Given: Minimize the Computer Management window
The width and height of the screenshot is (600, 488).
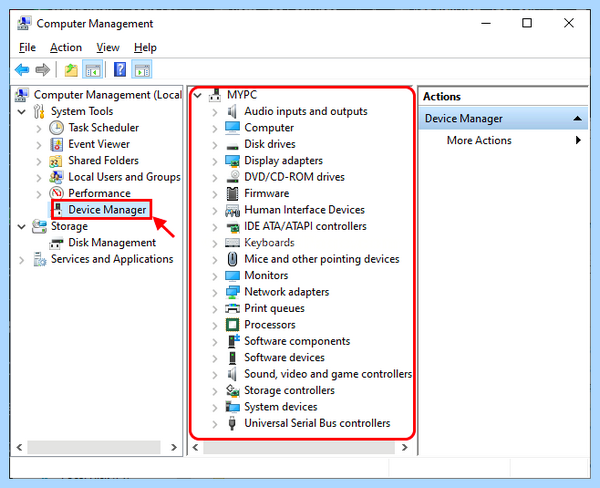Looking at the screenshot, I should pos(486,23).
